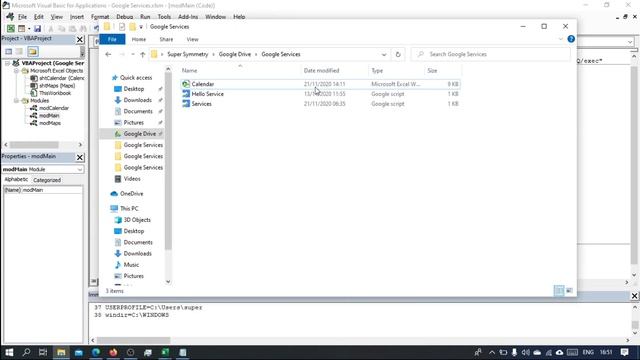The image size is (640, 360).
Task: Close the Project VBAProject panel
Action: (x=80, y=39)
